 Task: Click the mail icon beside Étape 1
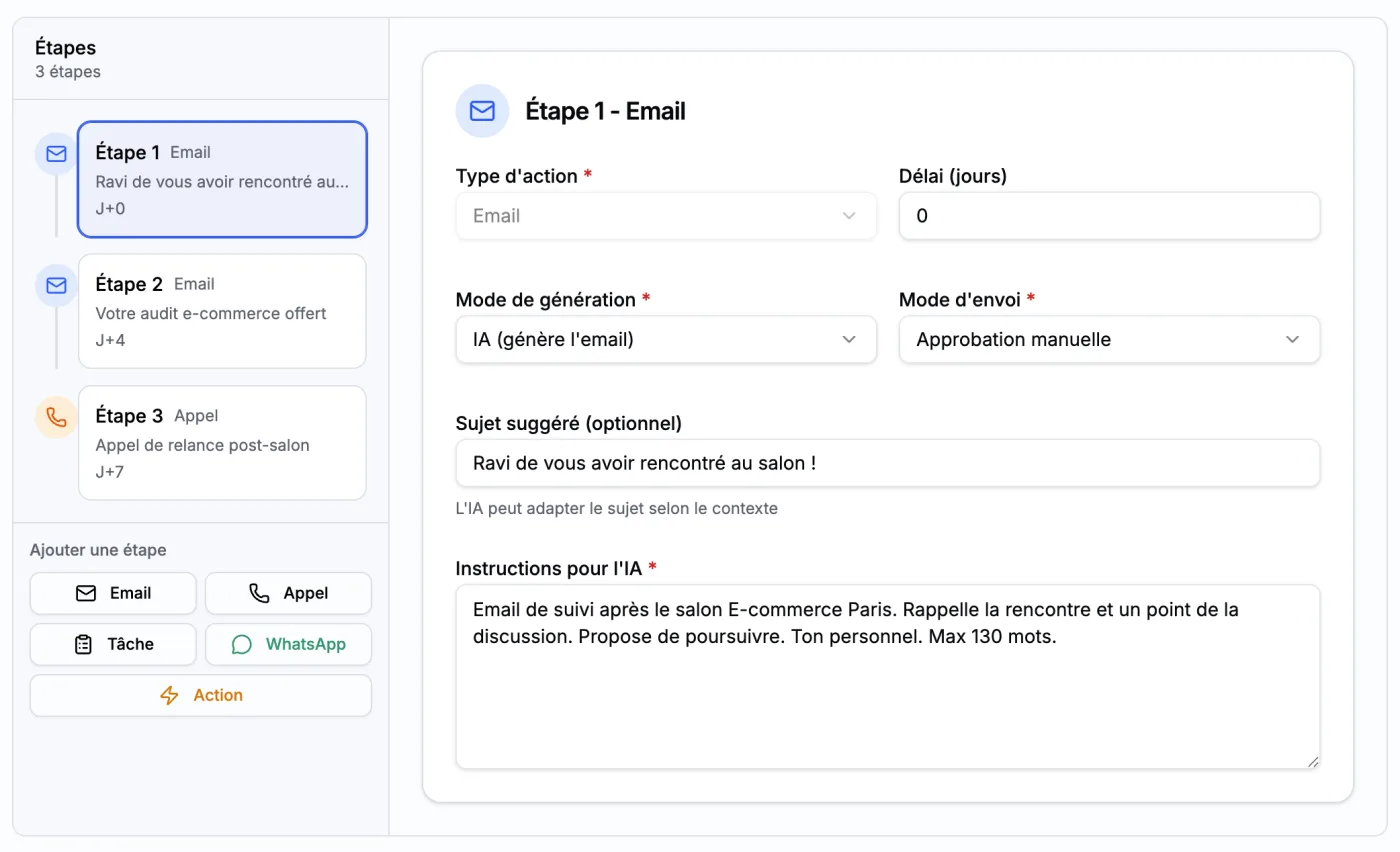click(x=56, y=154)
